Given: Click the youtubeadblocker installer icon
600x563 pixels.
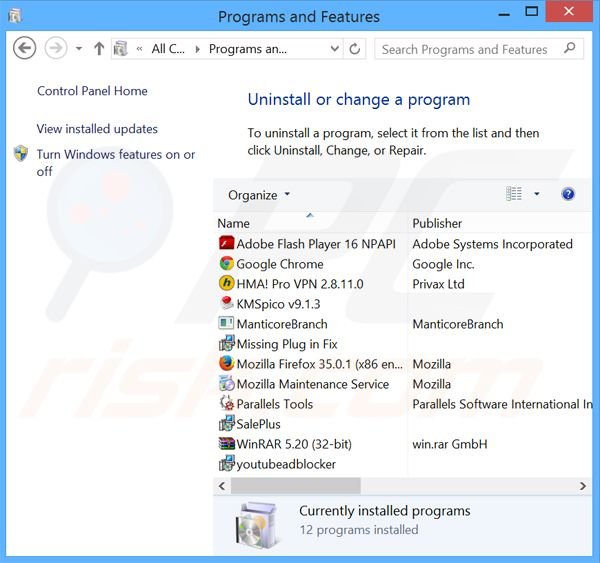Looking at the screenshot, I should point(226,463).
